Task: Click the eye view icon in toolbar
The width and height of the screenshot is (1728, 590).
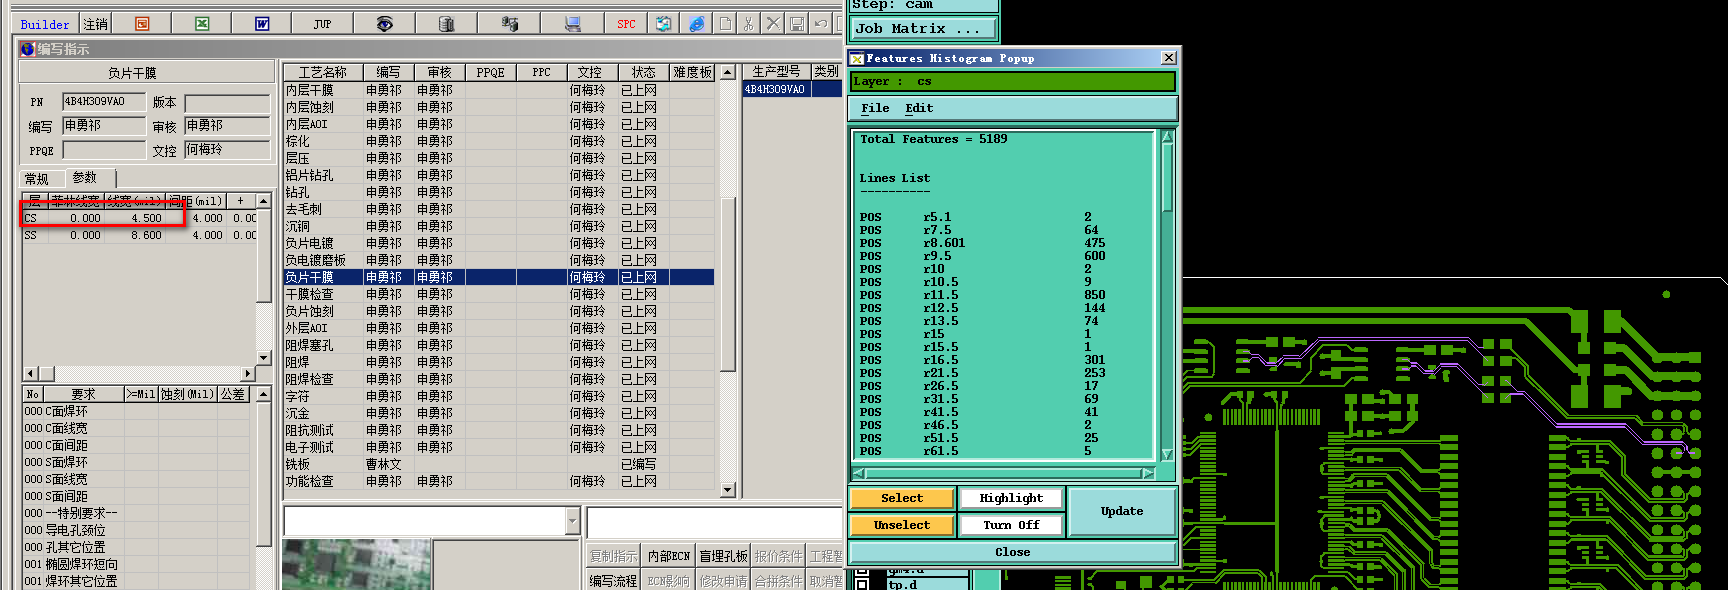Action: coord(384,23)
